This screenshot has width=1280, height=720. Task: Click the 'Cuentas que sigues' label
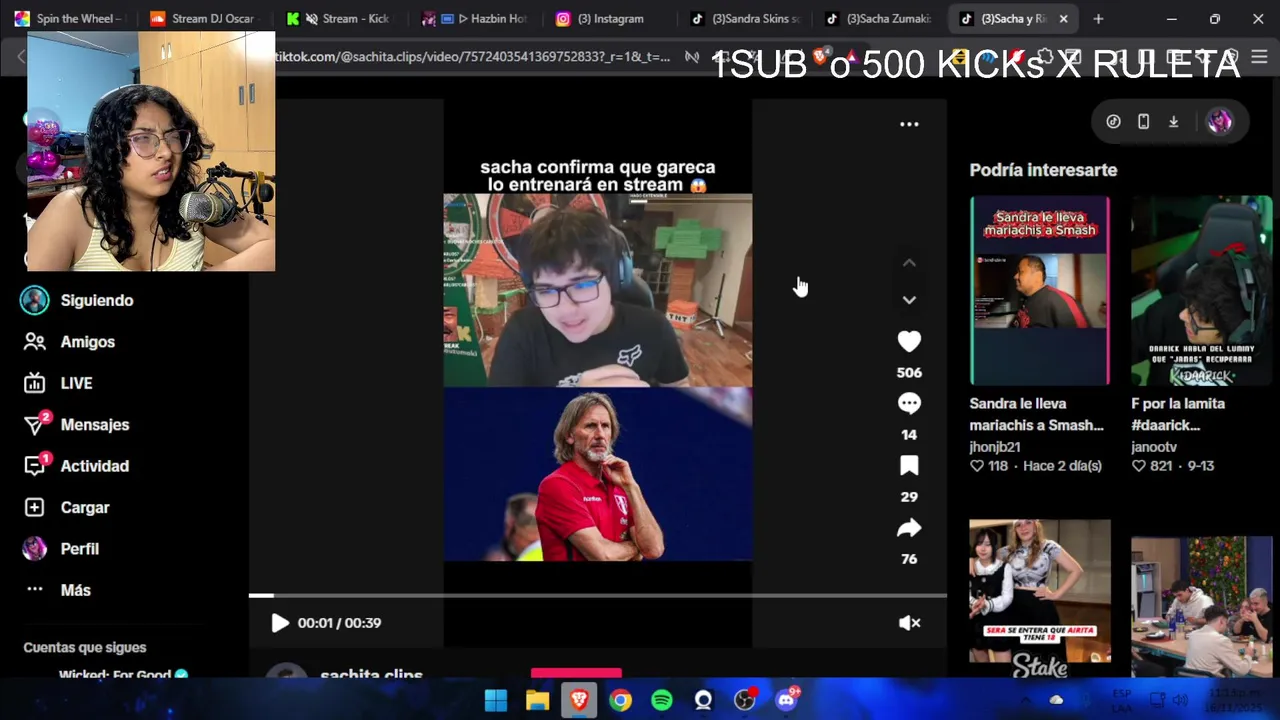(85, 648)
